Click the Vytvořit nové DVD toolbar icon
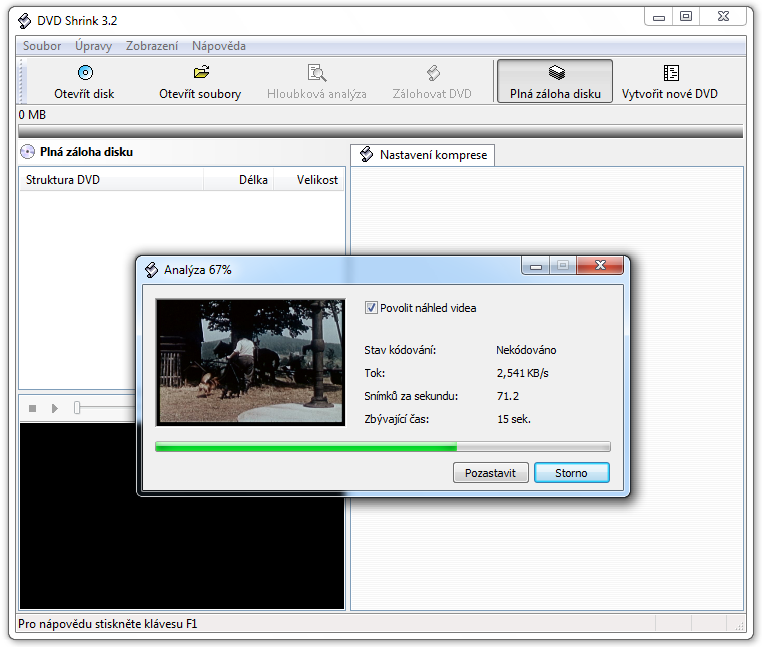The image size is (762, 647). 671,73
